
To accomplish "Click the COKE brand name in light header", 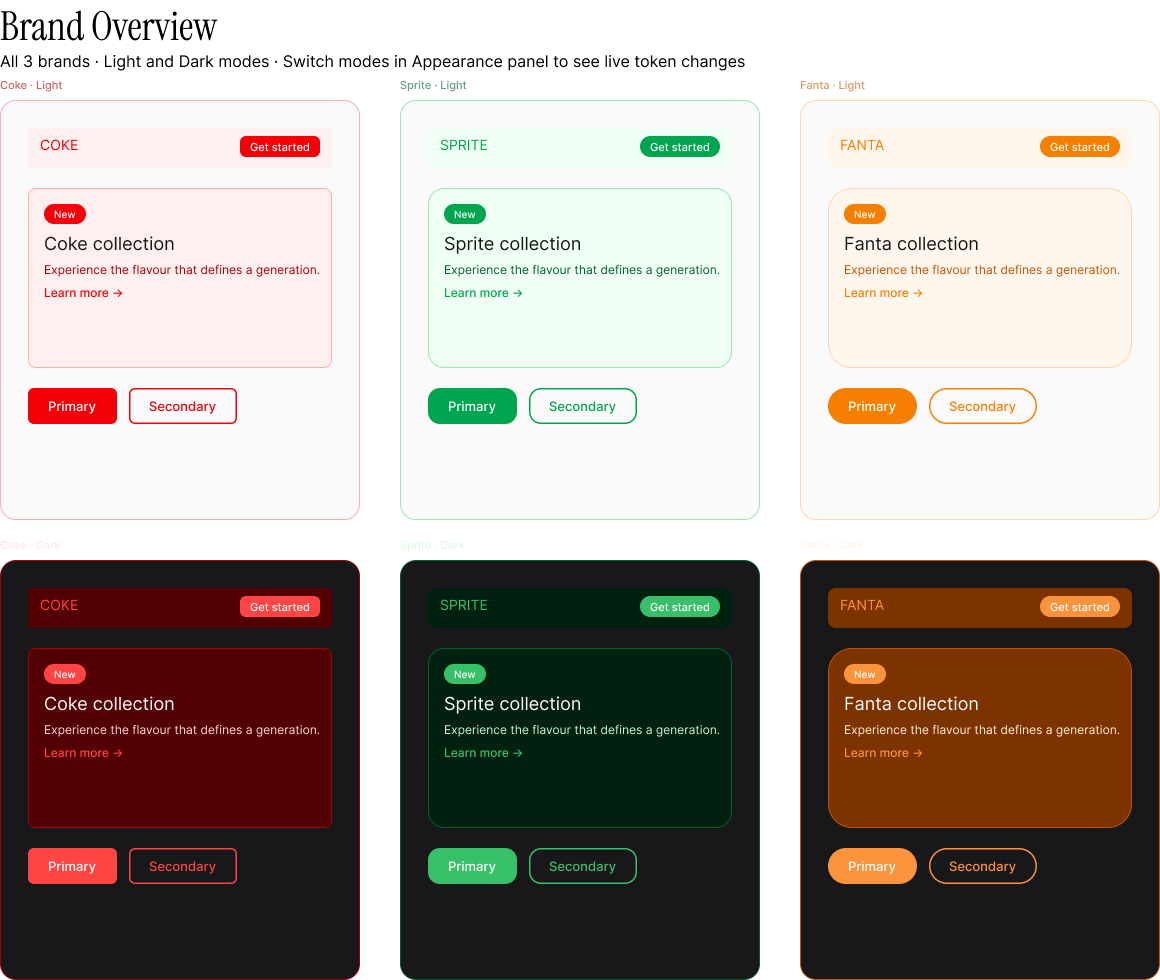I will pos(59,146).
